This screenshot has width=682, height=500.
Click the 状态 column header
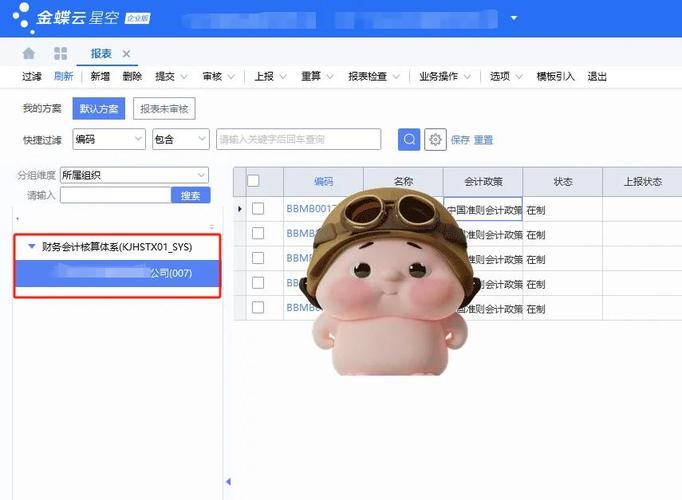[x=562, y=181]
